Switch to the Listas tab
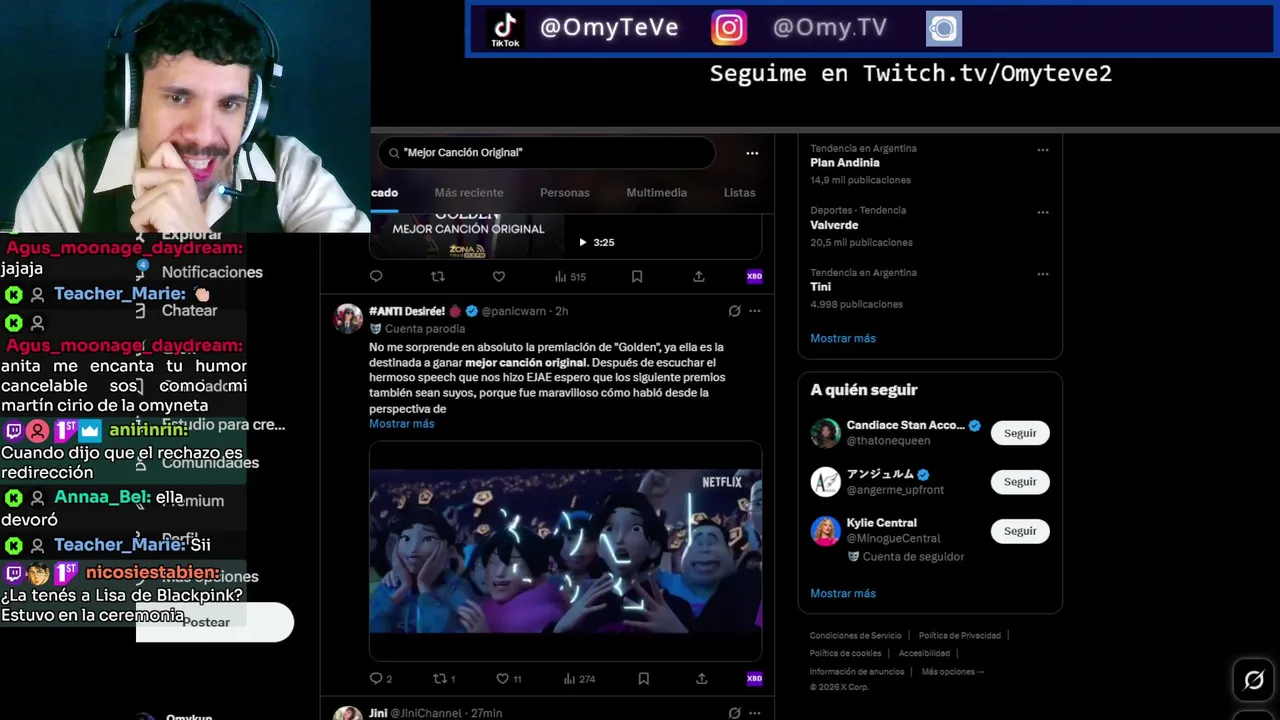Viewport: 1280px width, 720px height. click(x=740, y=193)
